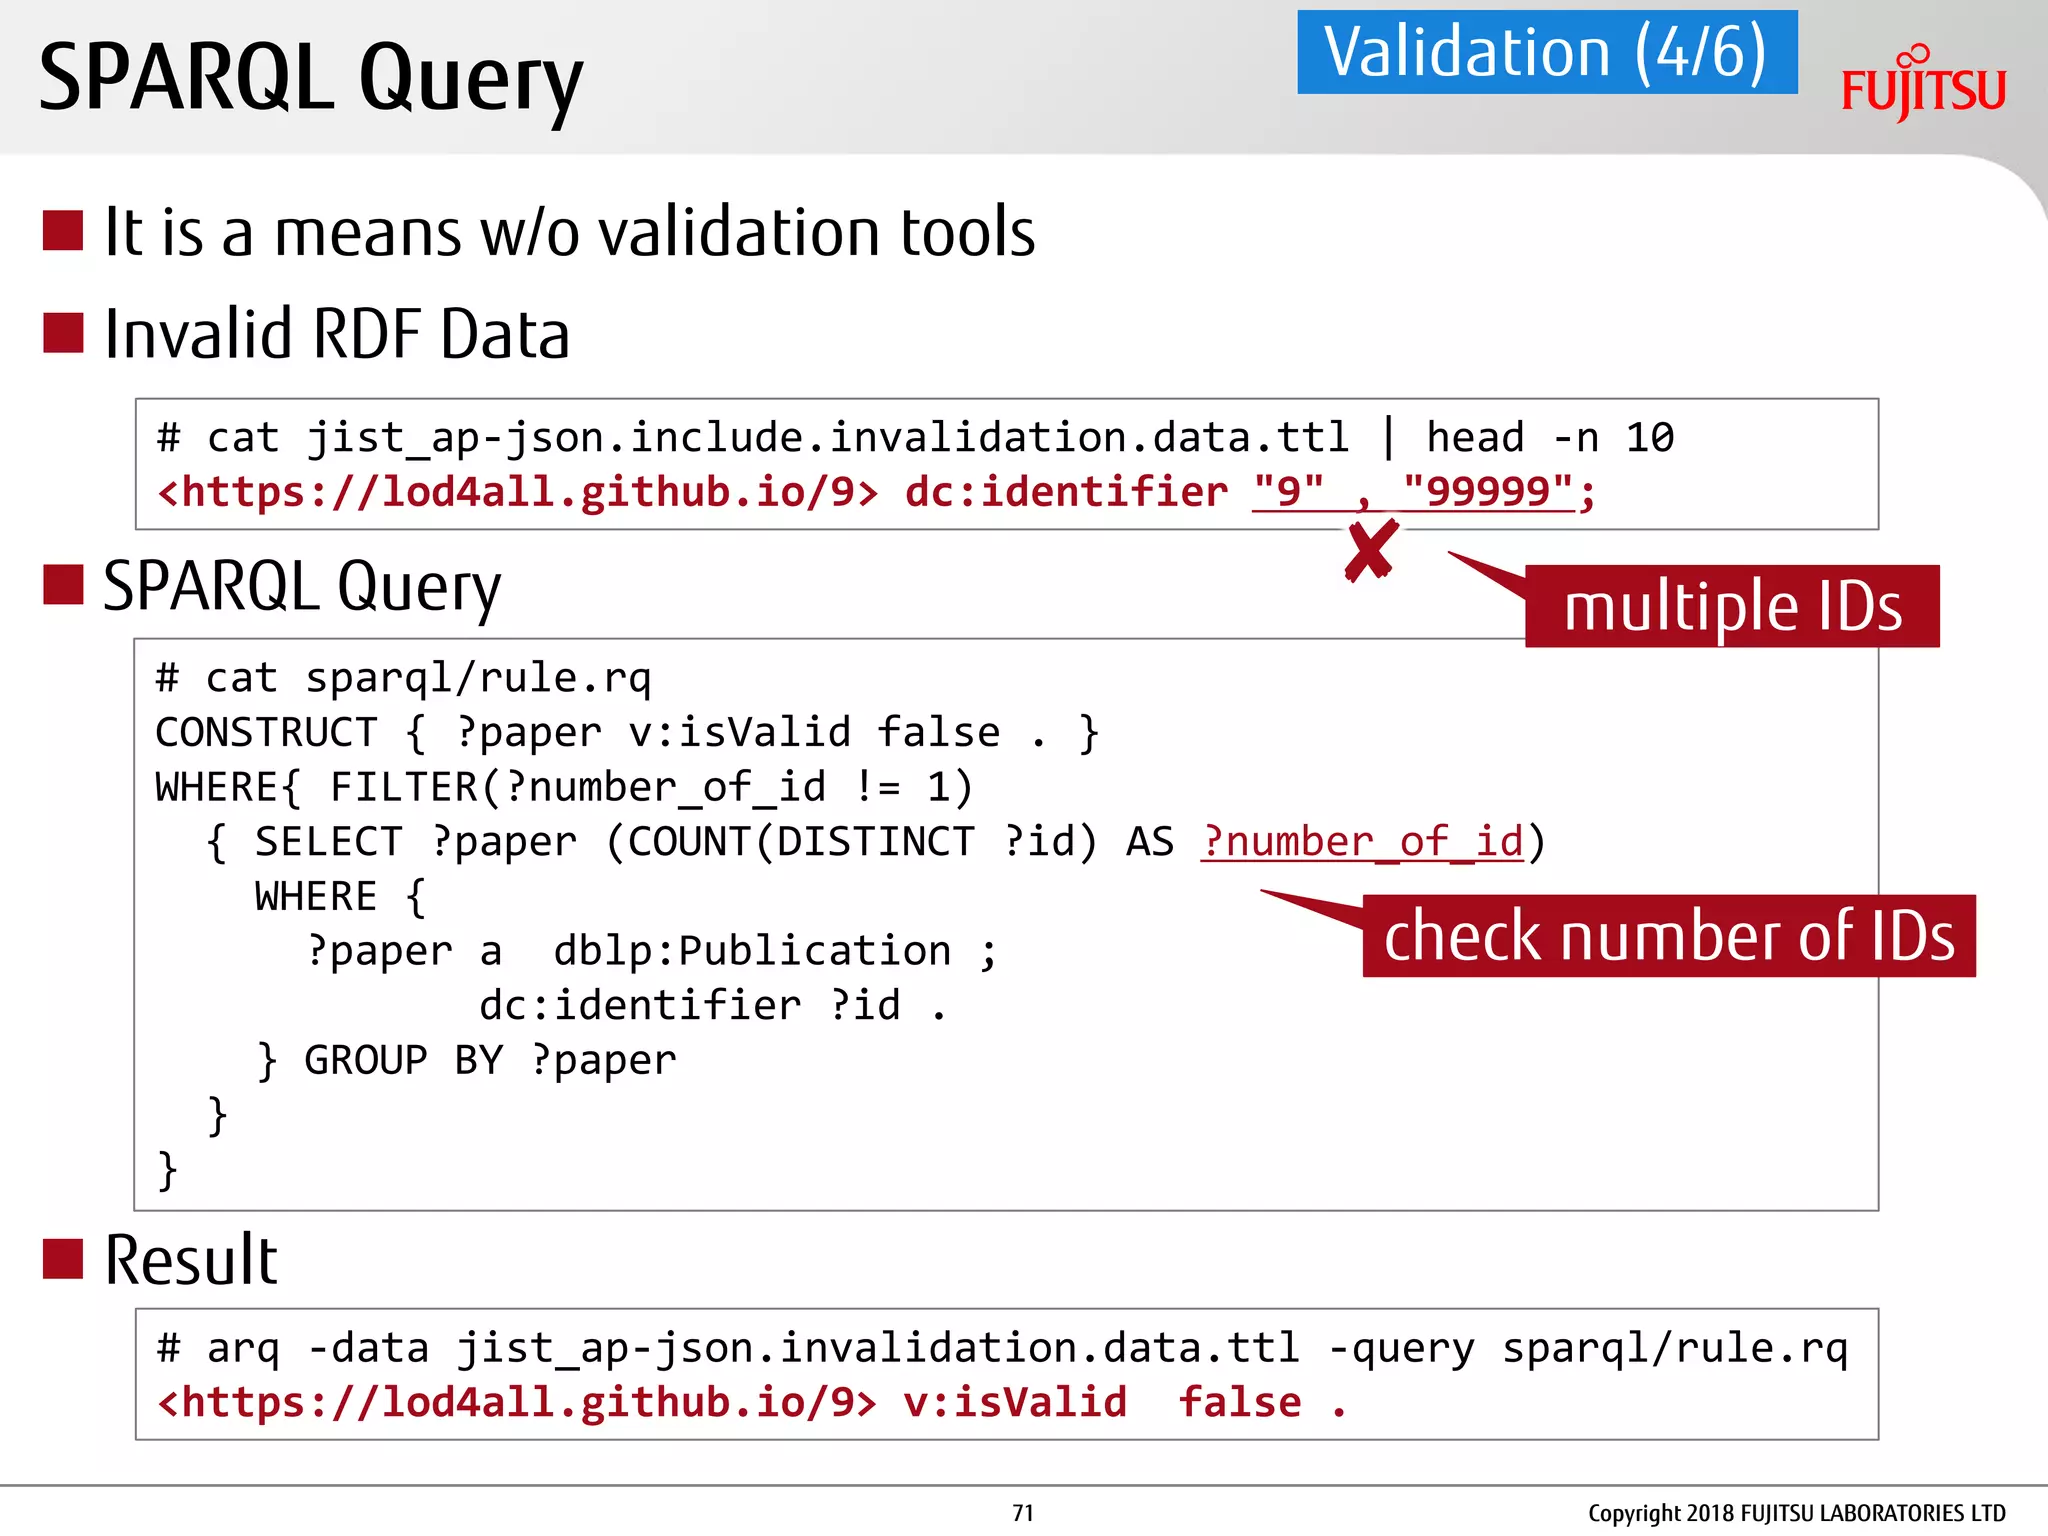This screenshot has width=2048, height=1536.
Task: Click the 'cat jist_ap-json.include.invalidation.data.ttl' command line
Action: pos(915,438)
